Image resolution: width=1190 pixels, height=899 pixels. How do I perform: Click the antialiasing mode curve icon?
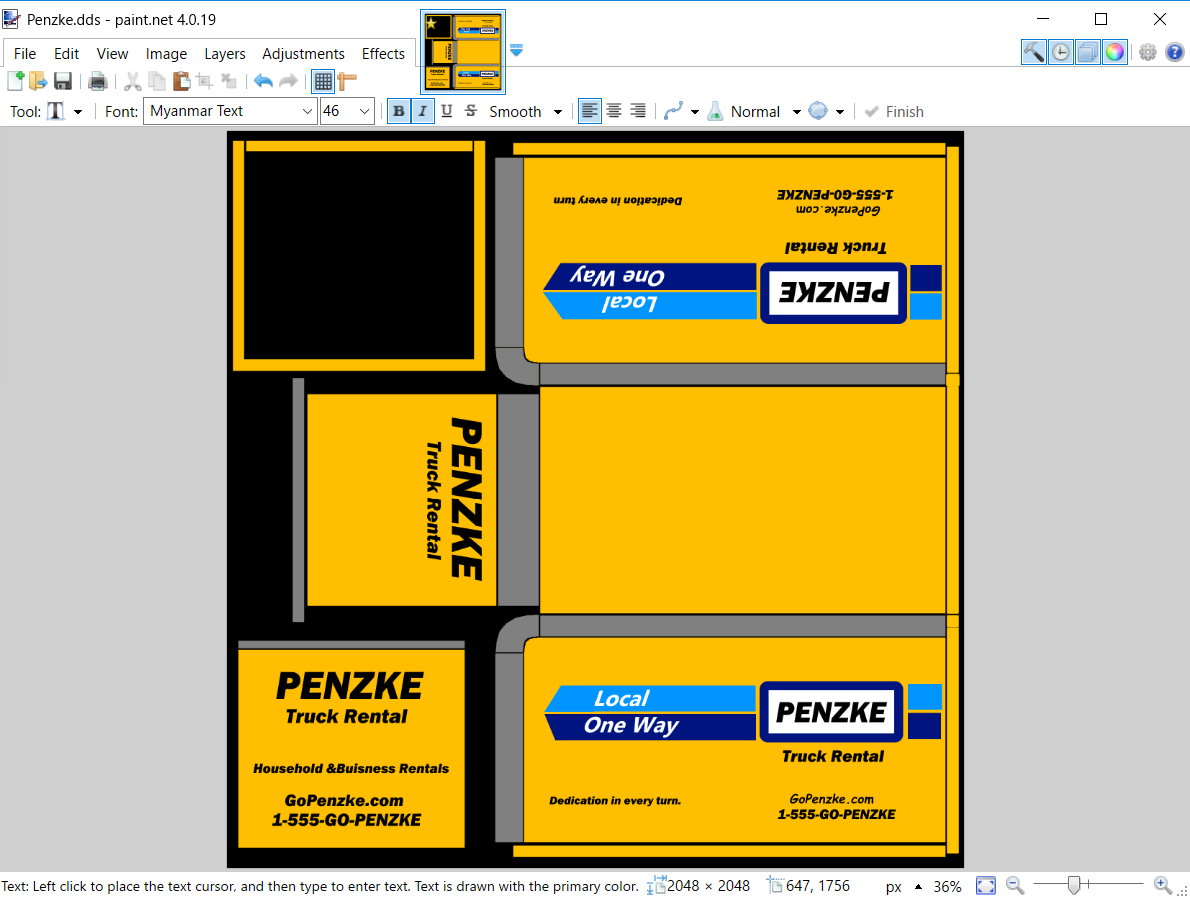click(x=673, y=112)
